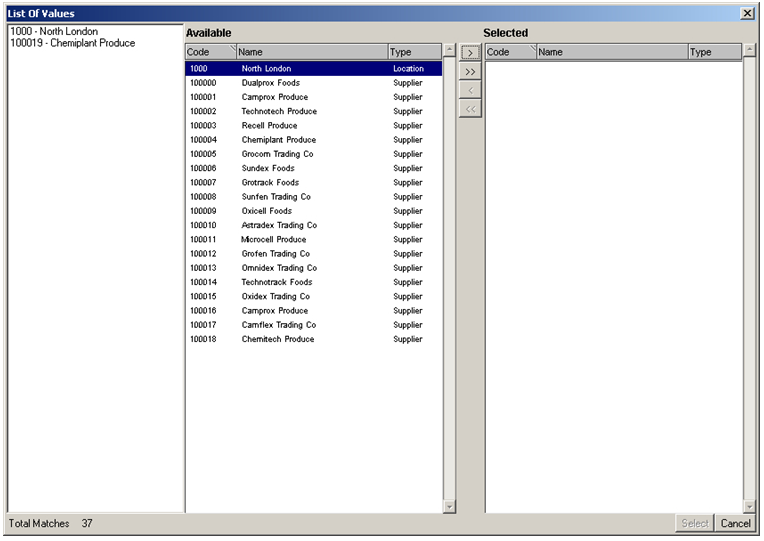This screenshot has width=764, height=541.
Task: Sort Available list by Type header
Action: [415, 52]
